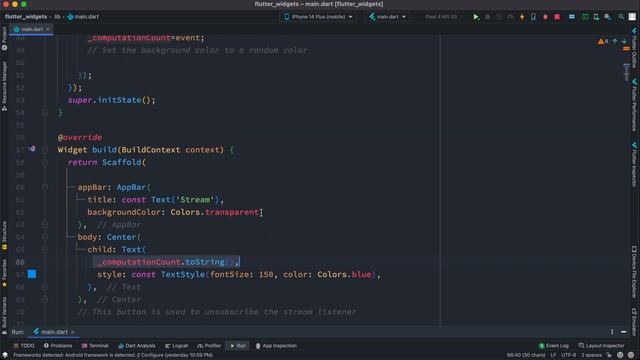
Task: Change line separator LF in status bar
Action: click(553, 355)
